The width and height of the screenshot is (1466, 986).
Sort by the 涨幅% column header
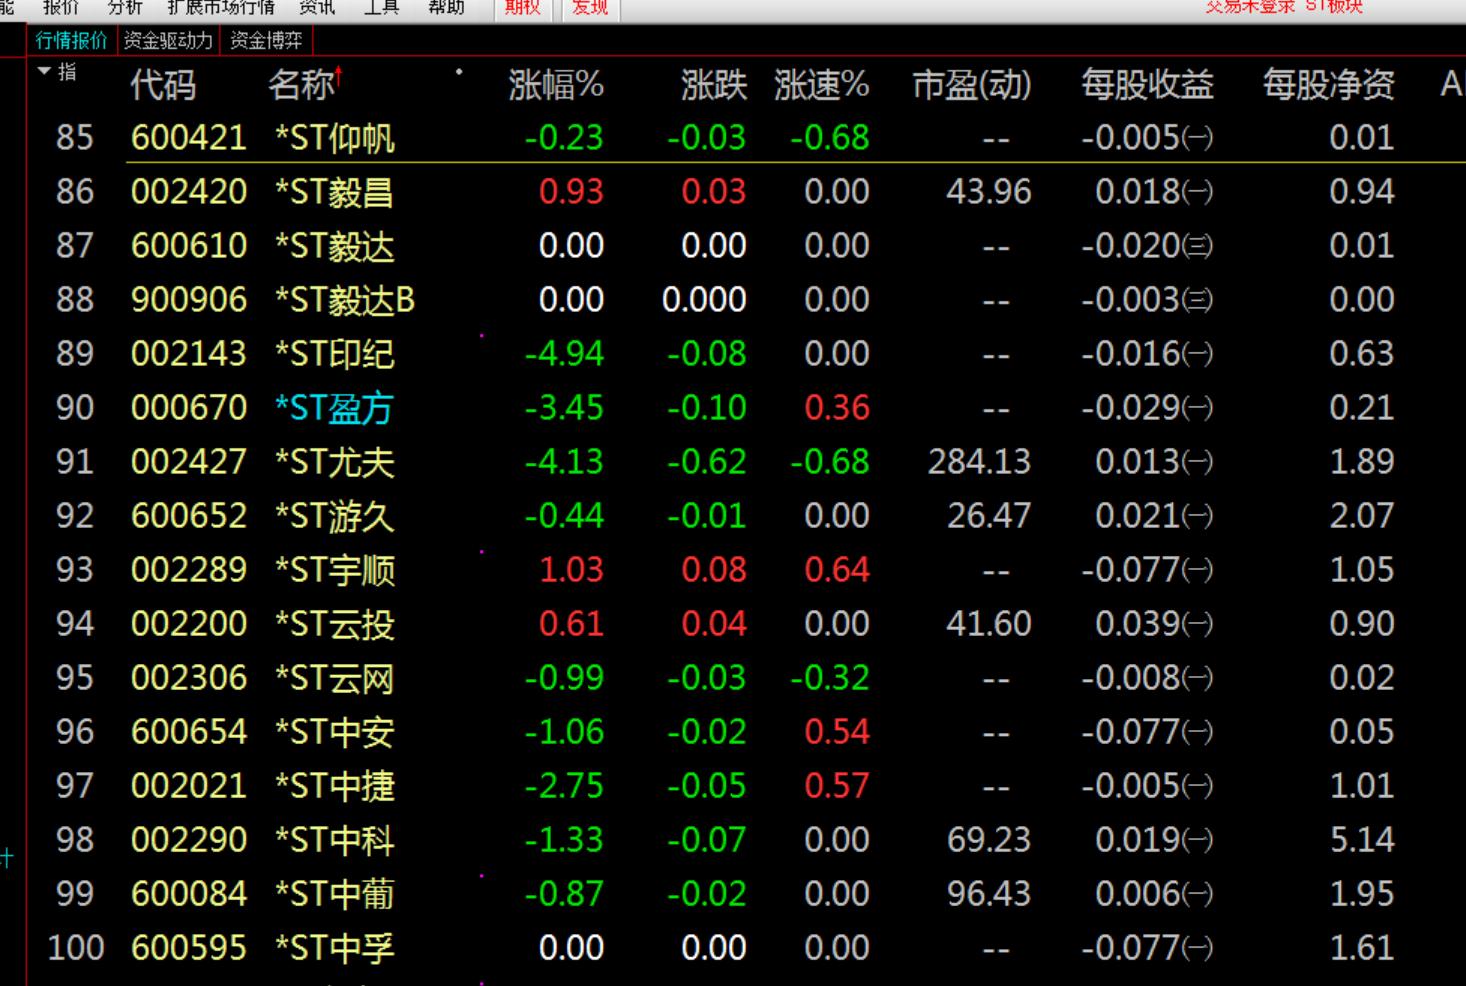556,85
